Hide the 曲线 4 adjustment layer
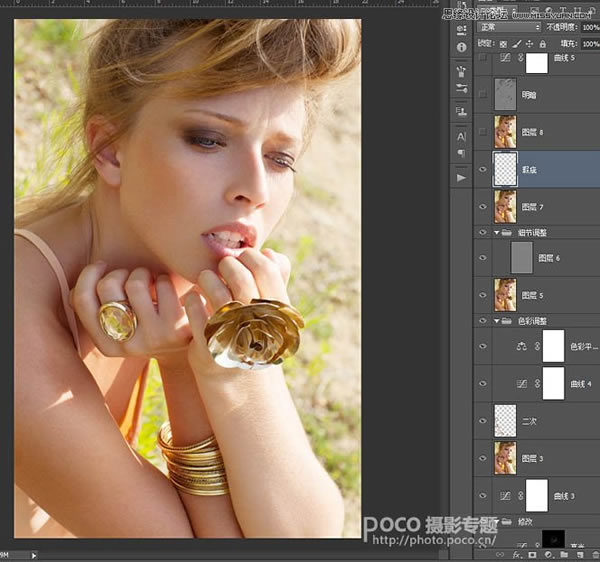Image resolution: width=600 pixels, height=562 pixels. tap(483, 383)
